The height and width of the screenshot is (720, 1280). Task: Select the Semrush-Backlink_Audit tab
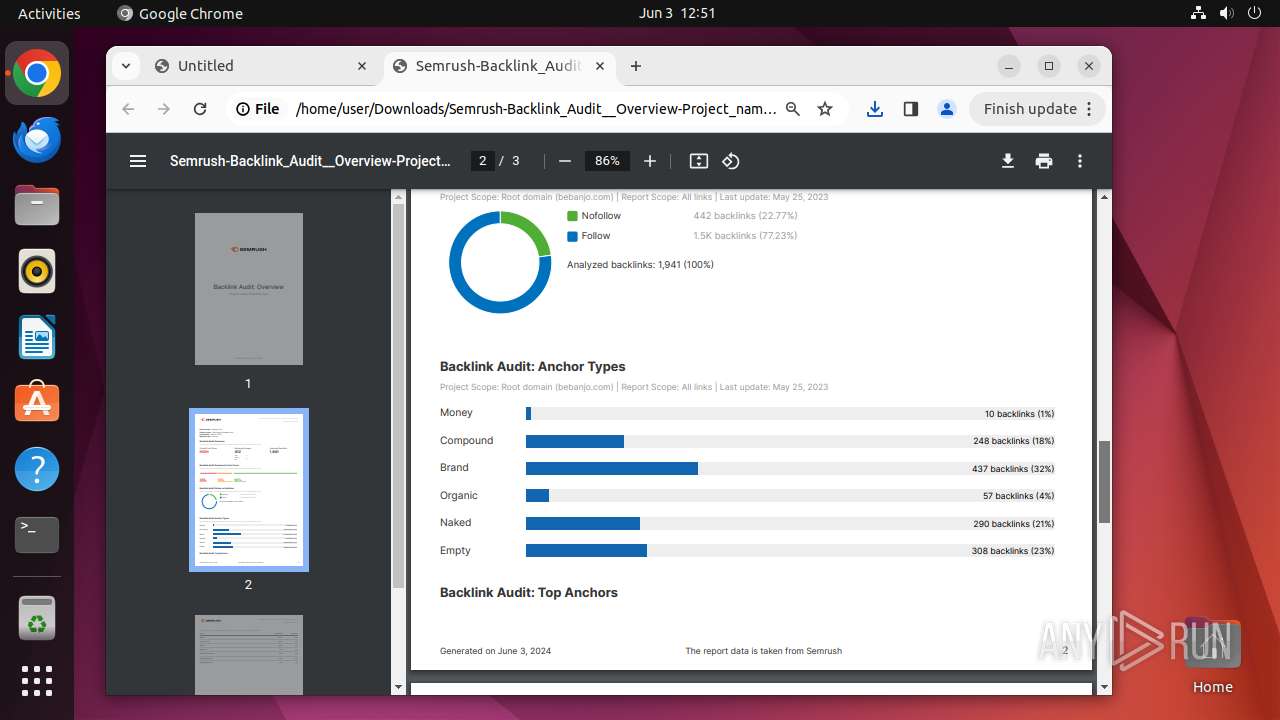(499, 66)
